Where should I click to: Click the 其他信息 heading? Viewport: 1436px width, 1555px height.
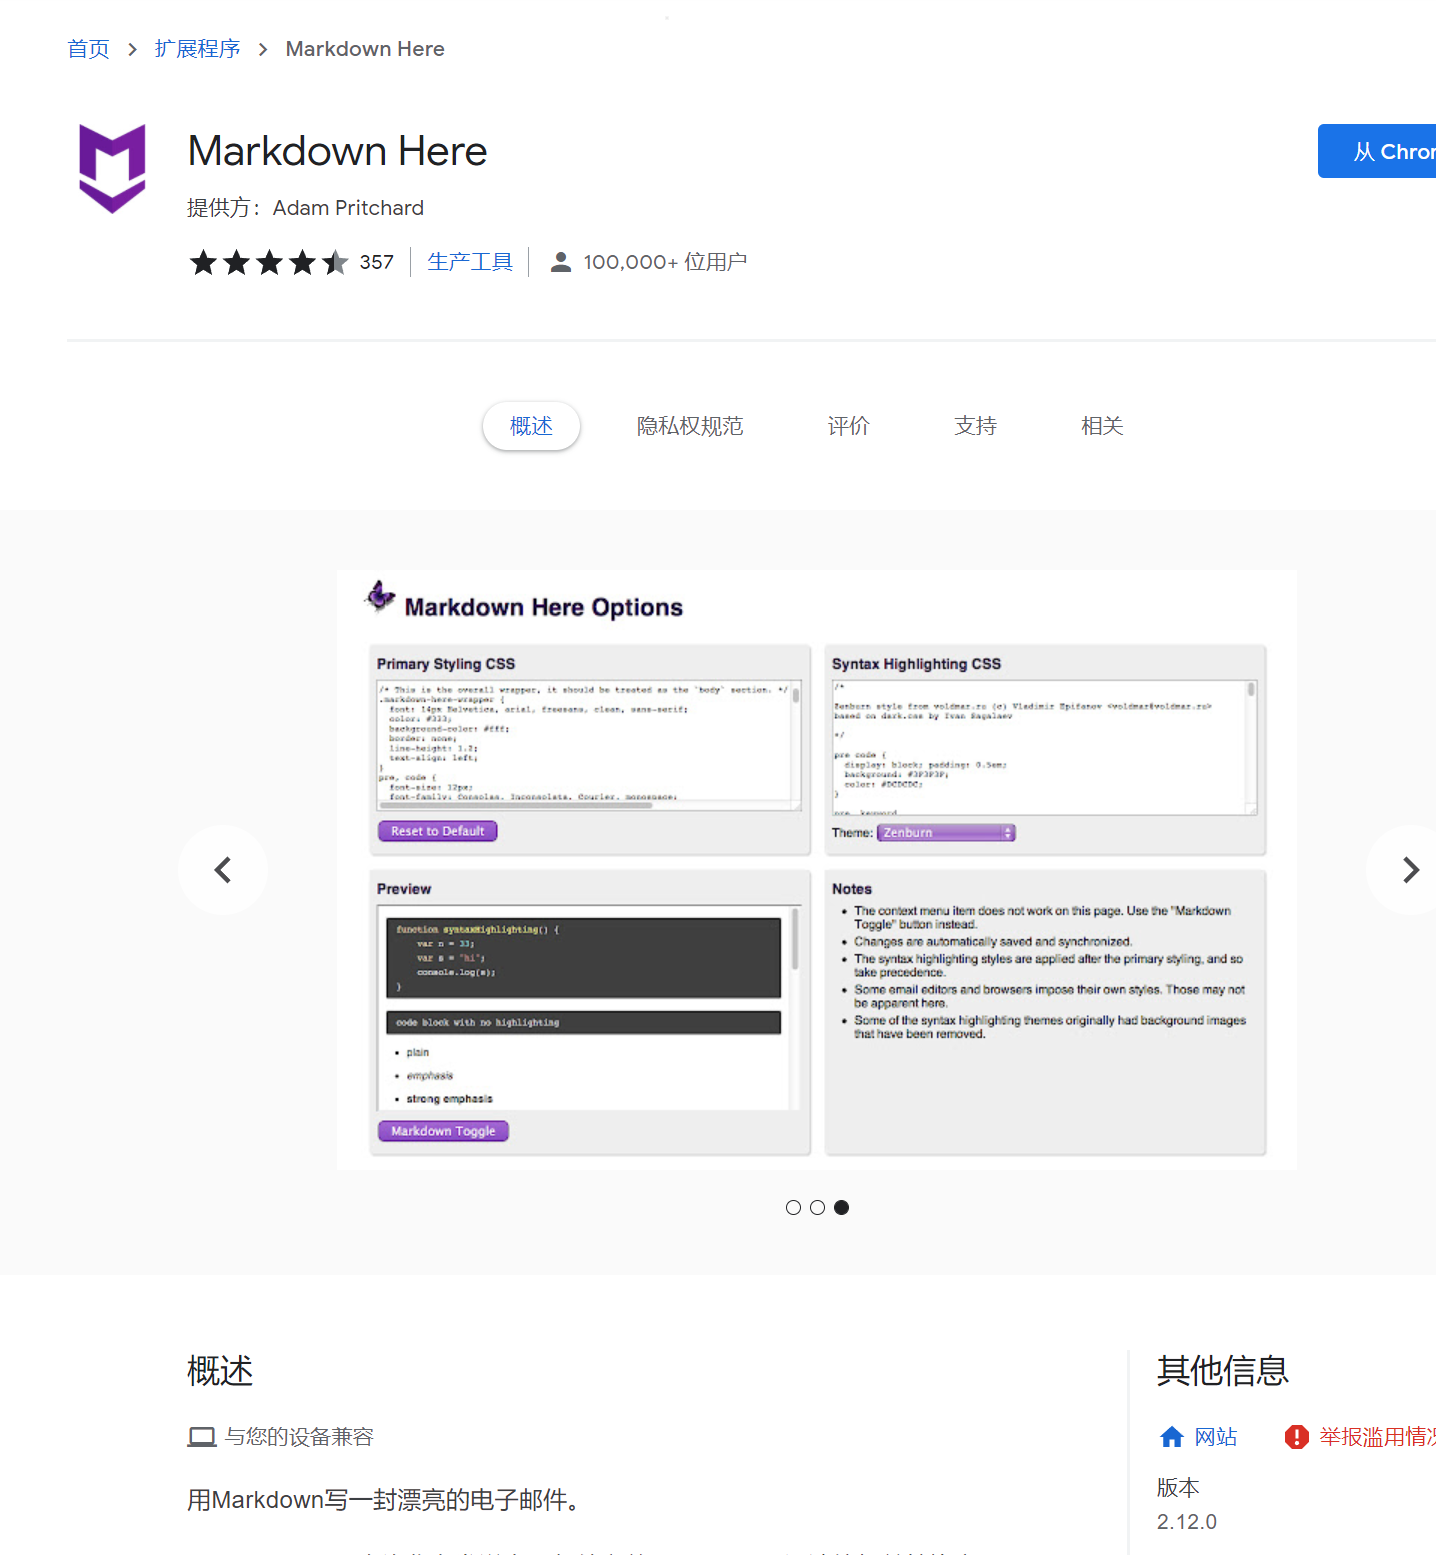coord(1222,1370)
